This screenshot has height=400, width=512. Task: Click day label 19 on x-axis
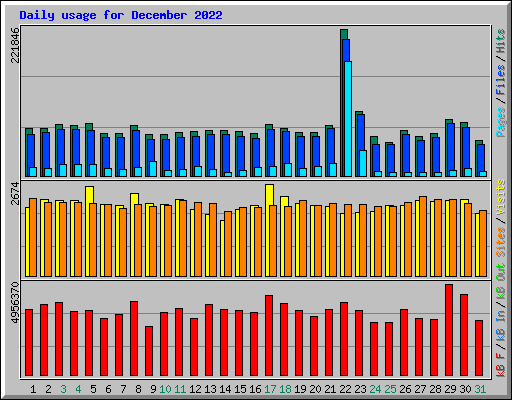coord(300,389)
